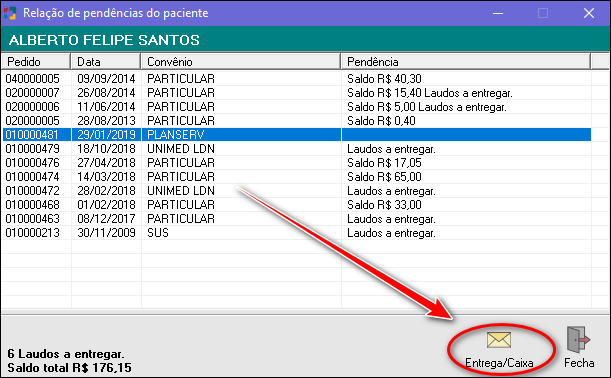Click the Convênio column header

pyautogui.click(x=241, y=62)
